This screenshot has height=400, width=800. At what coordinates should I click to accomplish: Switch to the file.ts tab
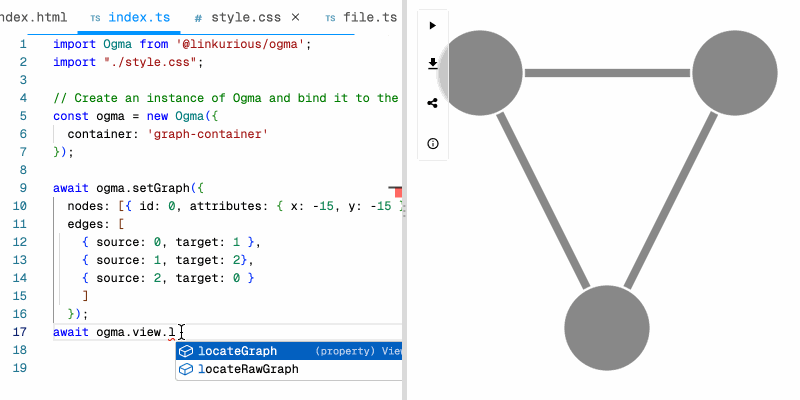(362, 18)
